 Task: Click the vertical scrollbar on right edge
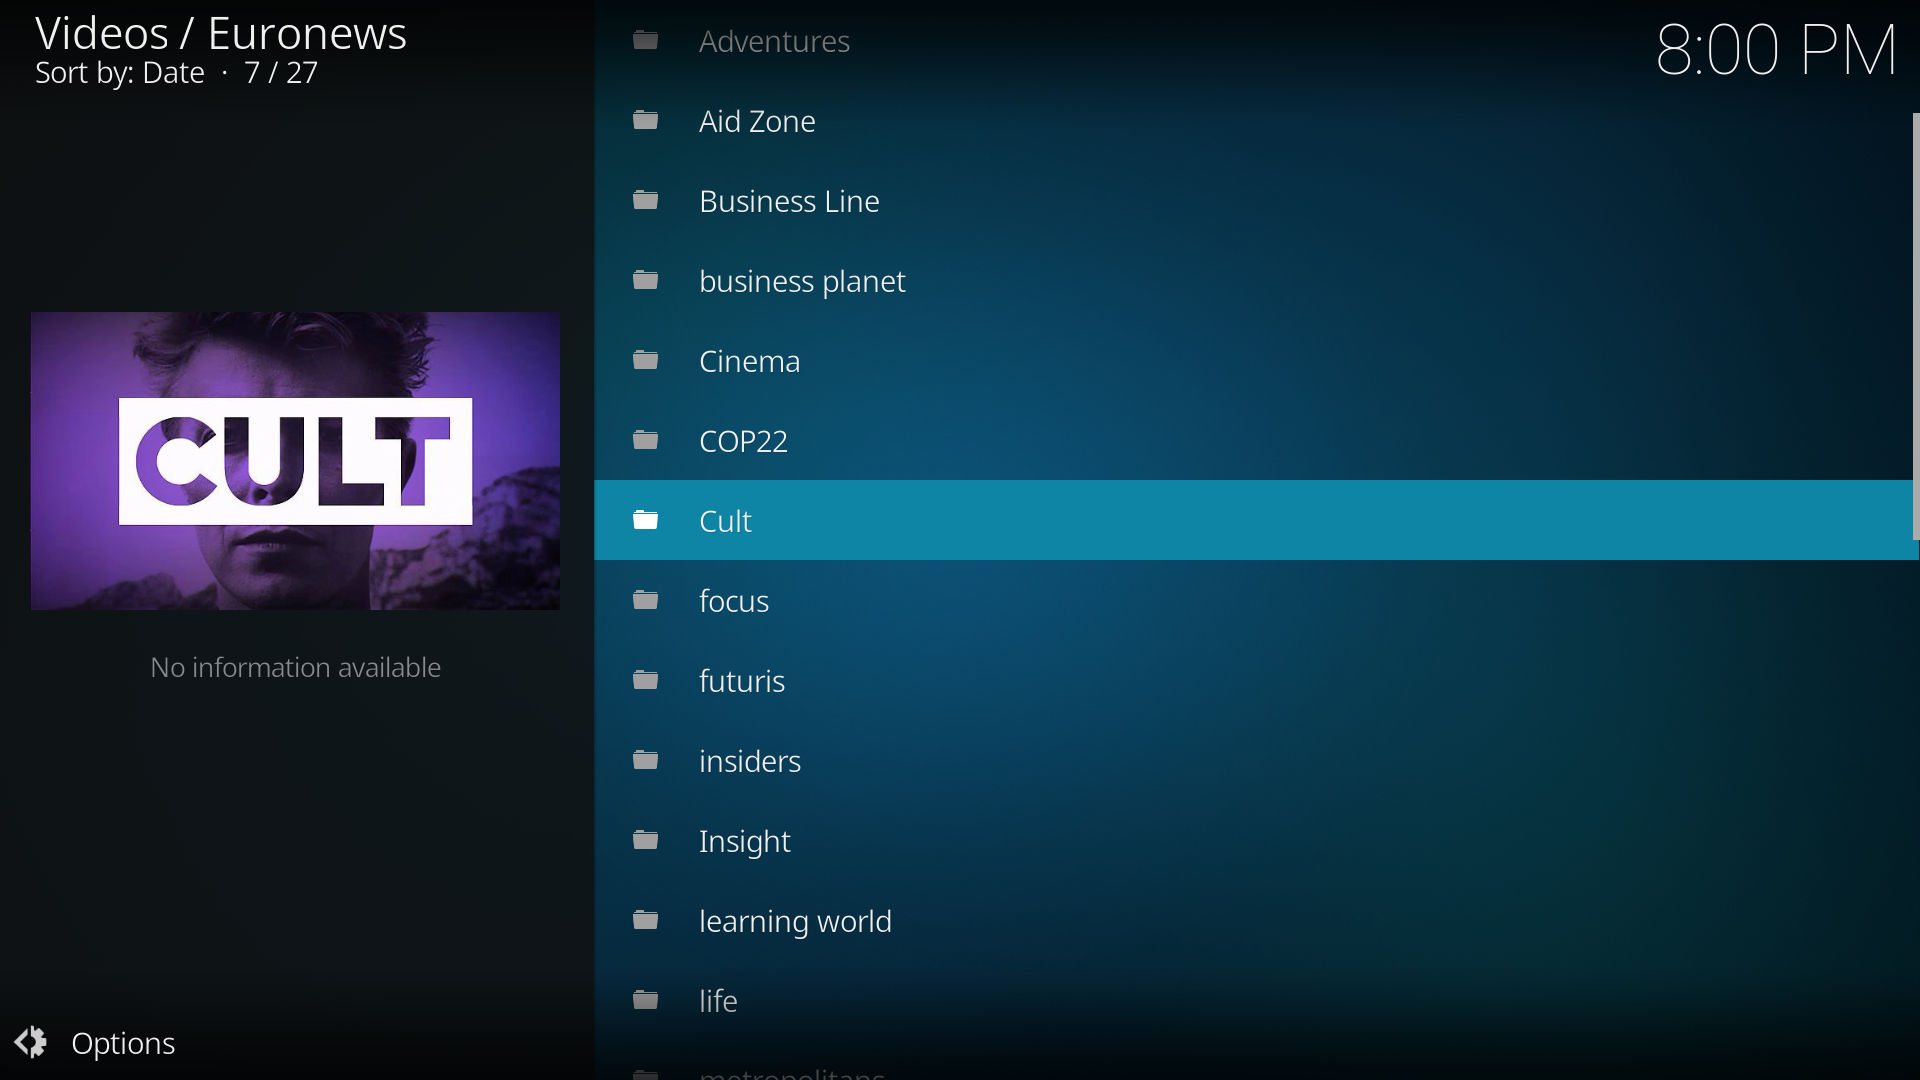[x=1915, y=326]
